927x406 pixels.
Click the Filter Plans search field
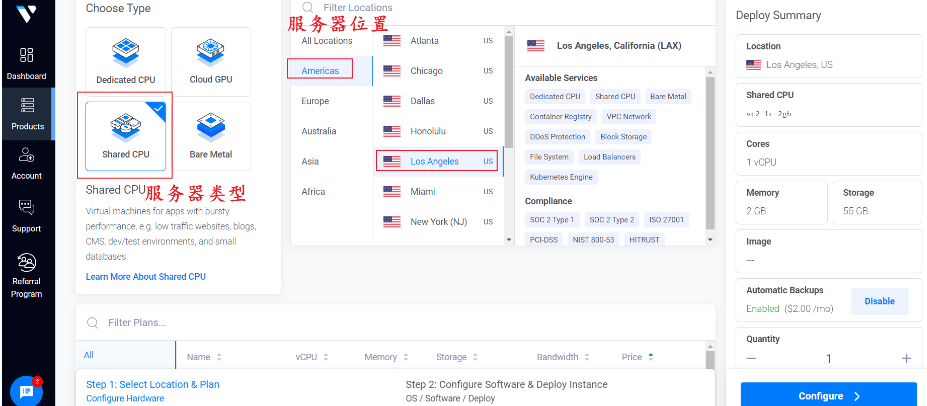click(400, 322)
